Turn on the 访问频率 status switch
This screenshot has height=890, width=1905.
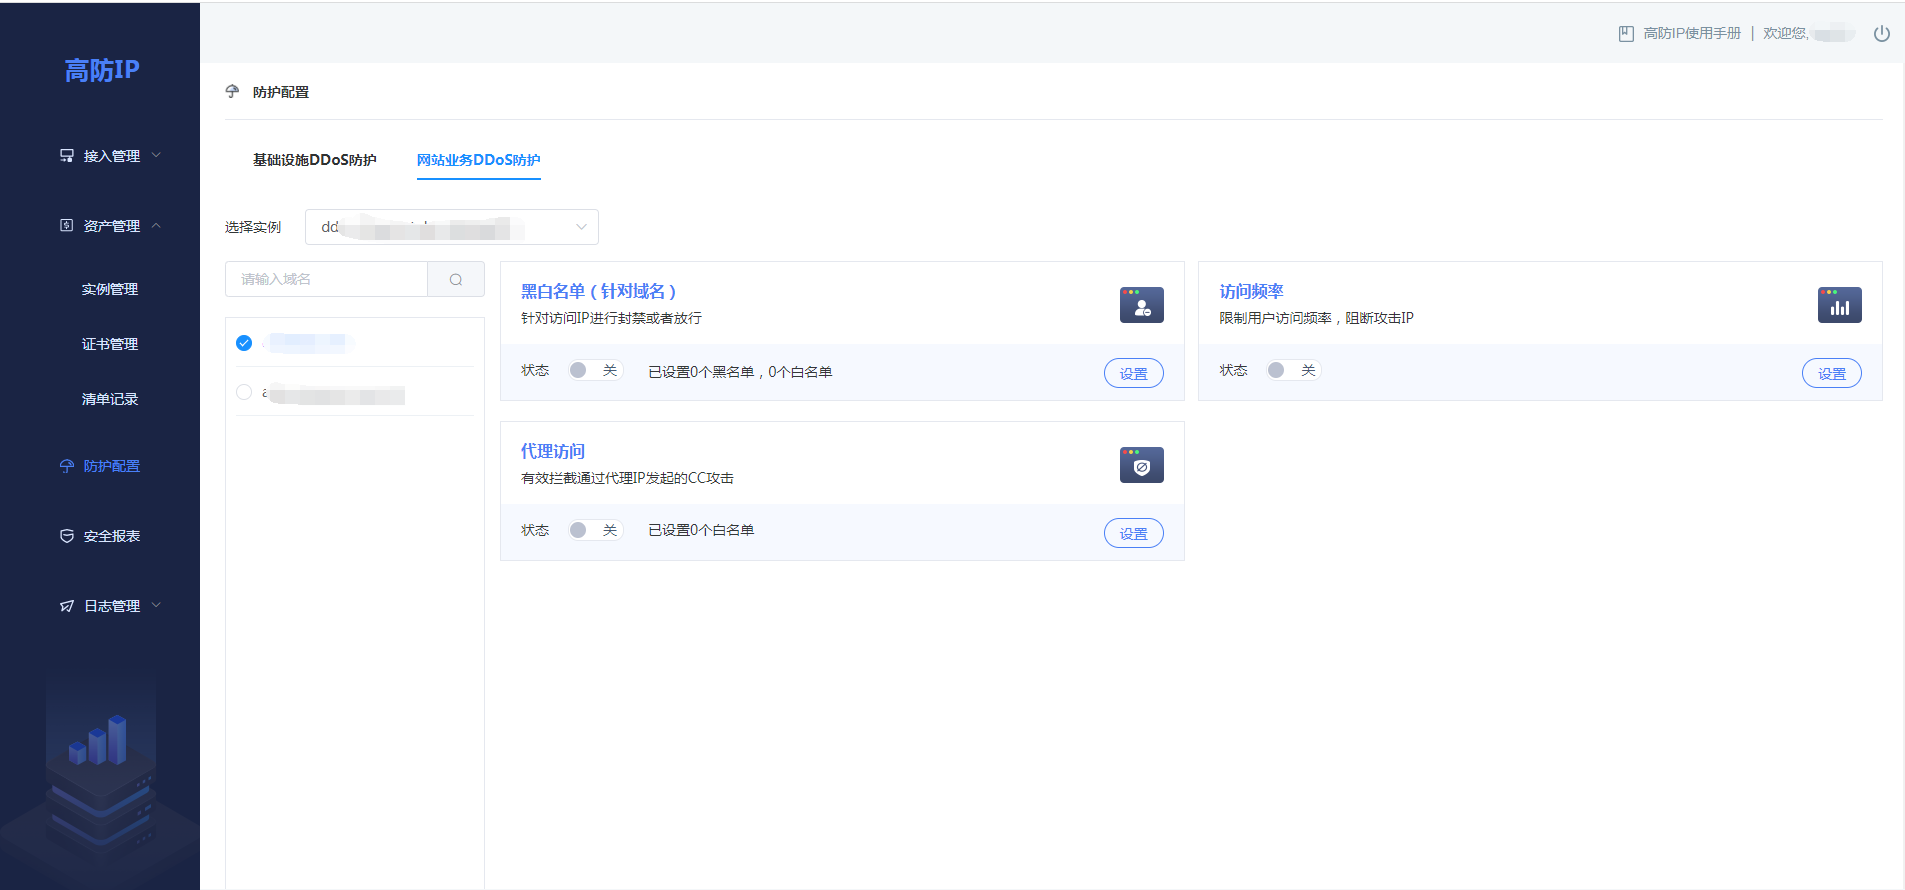click(x=1293, y=370)
